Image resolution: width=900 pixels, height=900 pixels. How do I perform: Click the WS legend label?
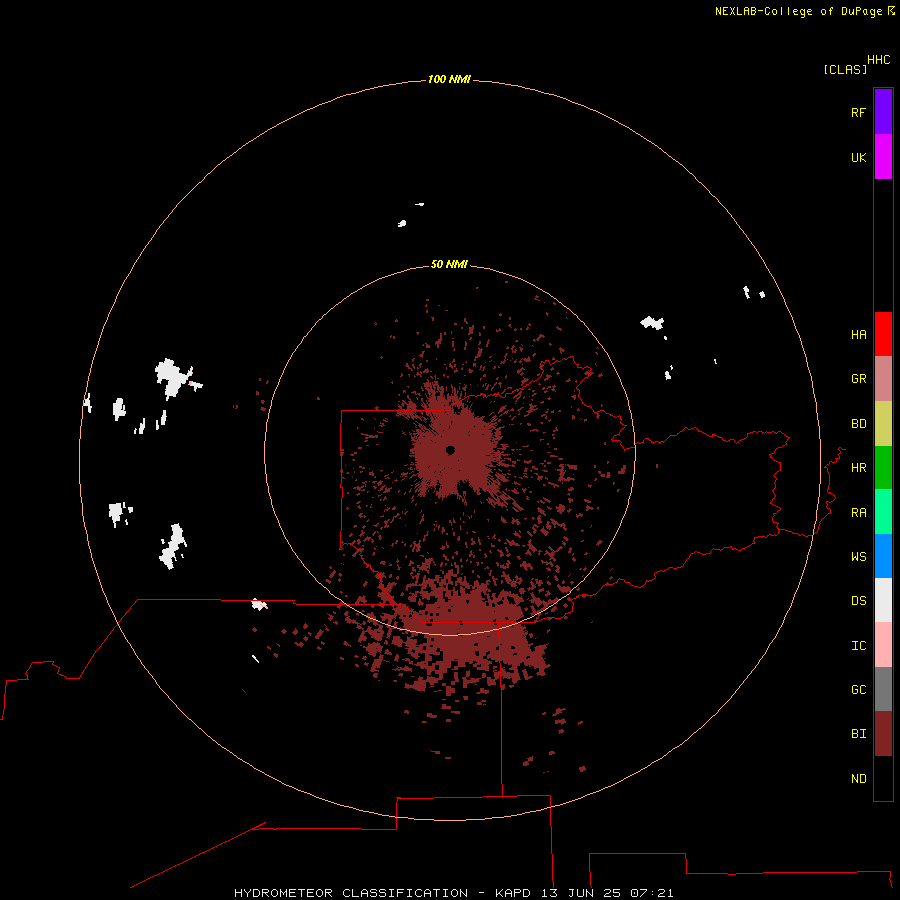pyautogui.click(x=858, y=557)
